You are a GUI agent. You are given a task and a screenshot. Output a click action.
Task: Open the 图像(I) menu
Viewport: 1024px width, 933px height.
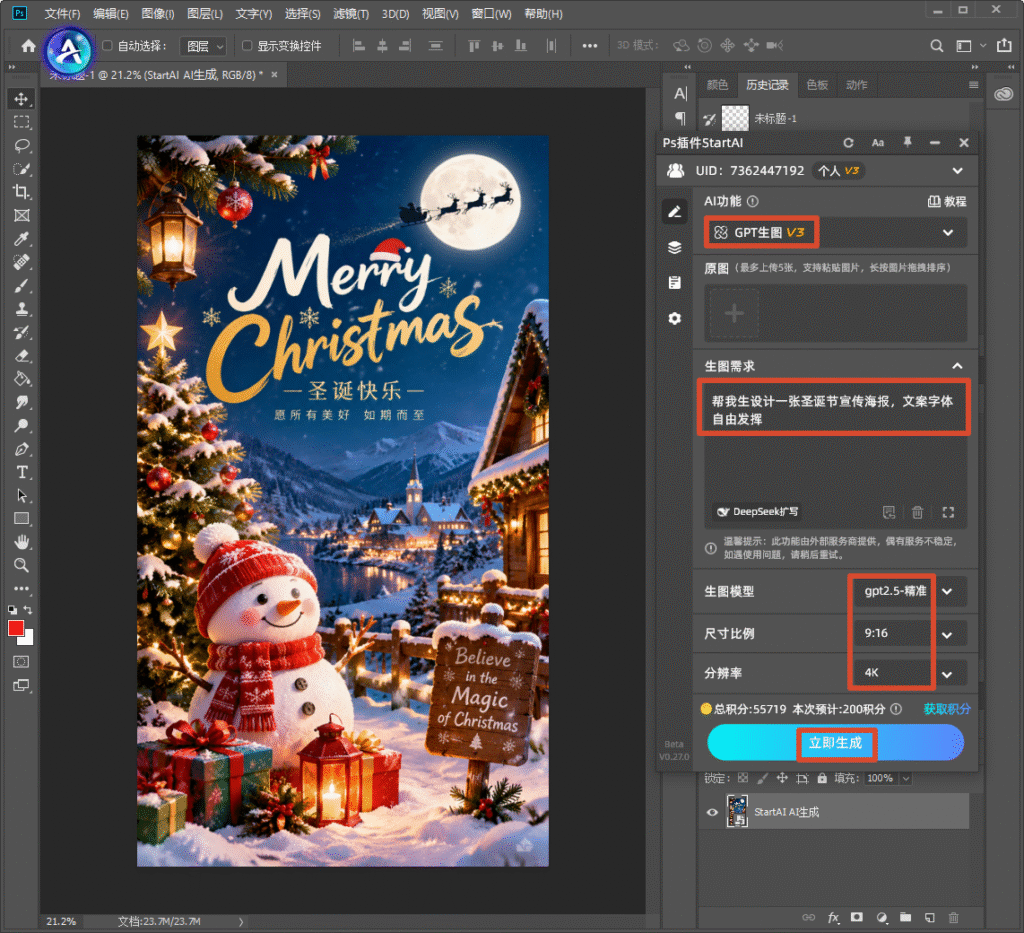[157, 14]
